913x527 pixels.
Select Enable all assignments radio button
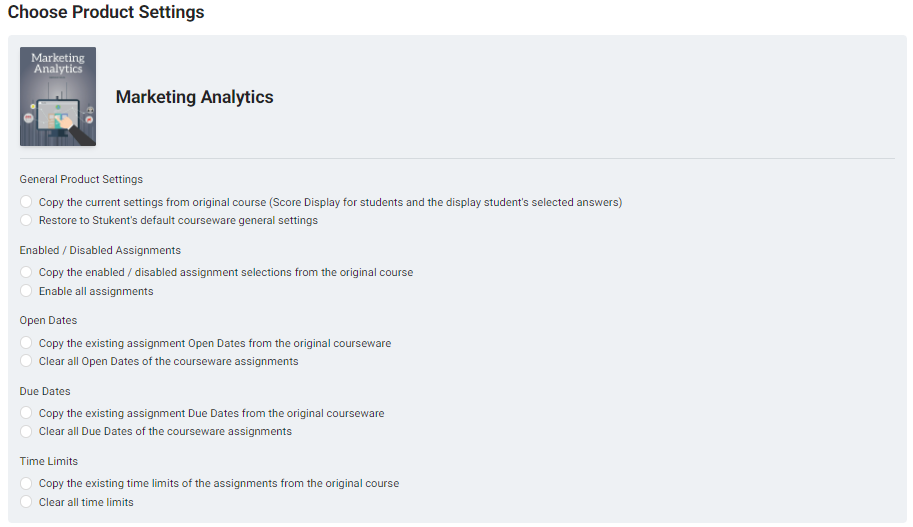[x=26, y=291]
